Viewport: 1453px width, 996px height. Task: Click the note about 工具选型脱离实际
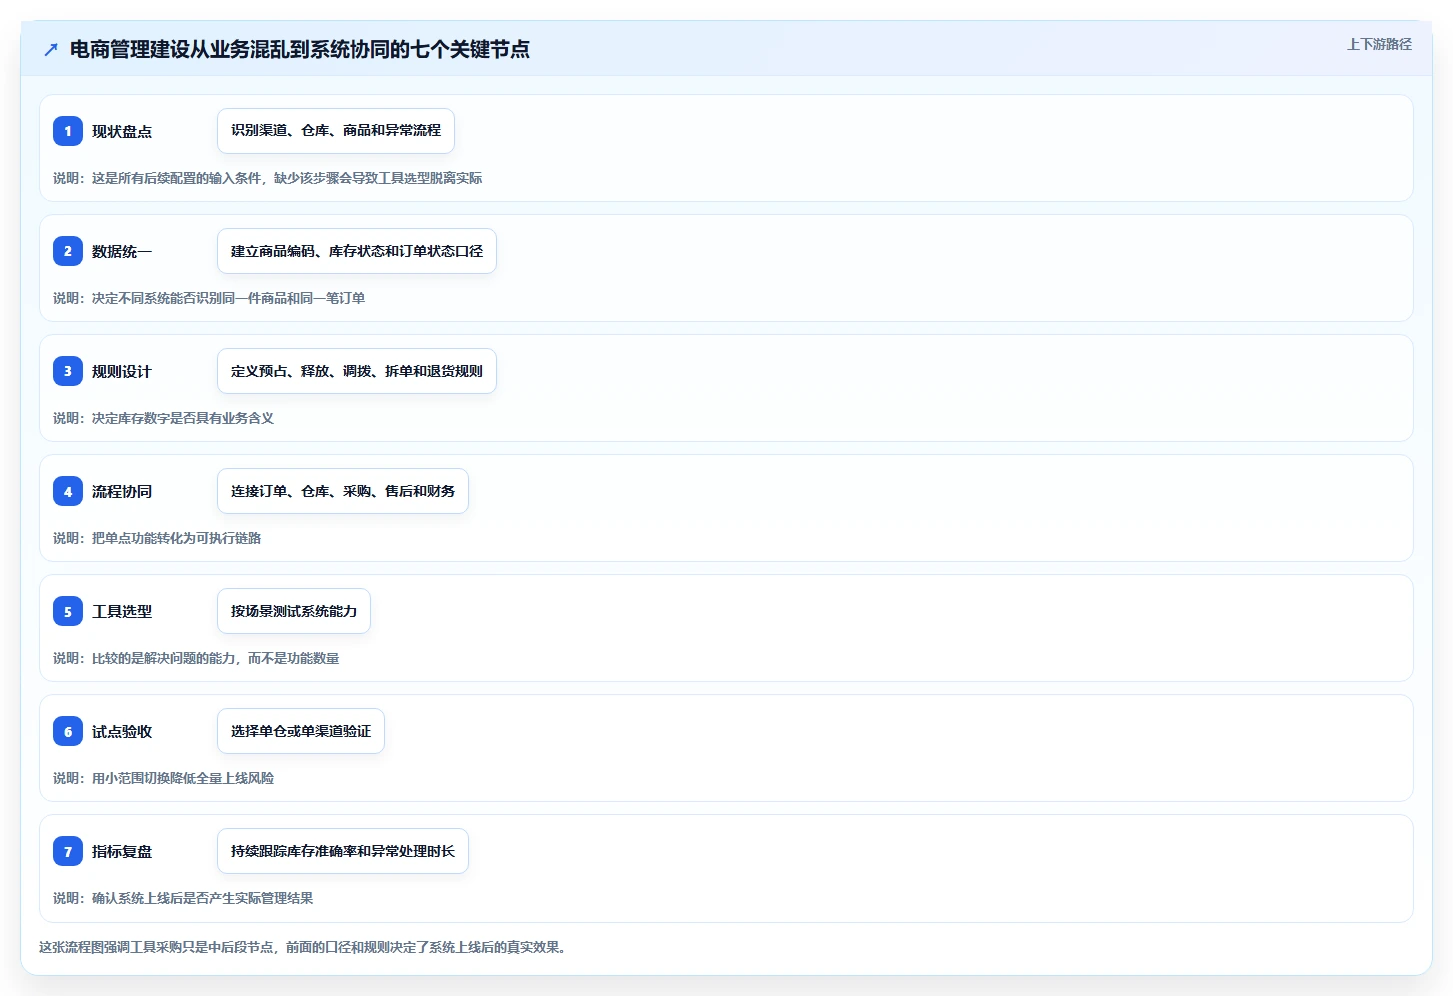pyautogui.click(x=268, y=178)
